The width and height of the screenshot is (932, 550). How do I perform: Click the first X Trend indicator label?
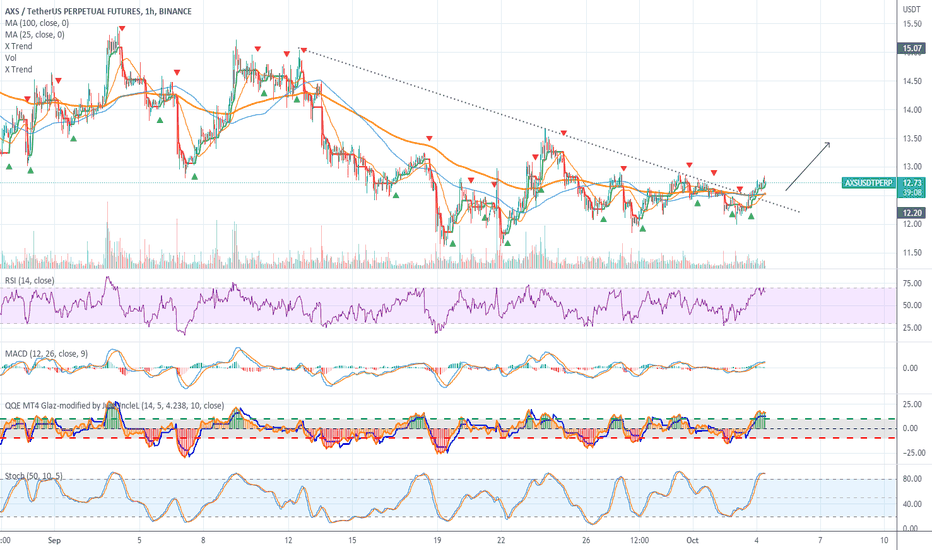[18, 46]
